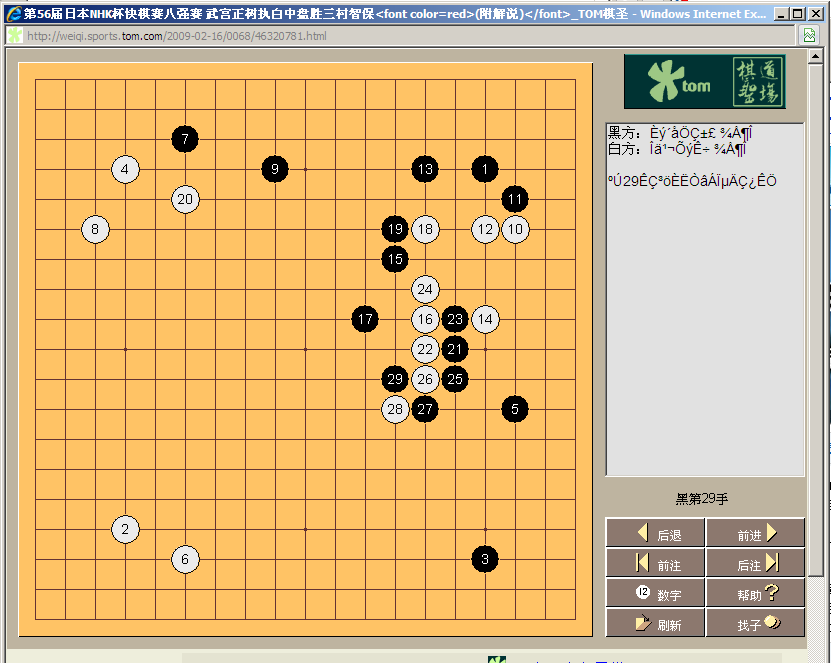Click the 白方 player name line
The width and height of the screenshot is (831, 663).
pyautogui.click(x=677, y=149)
